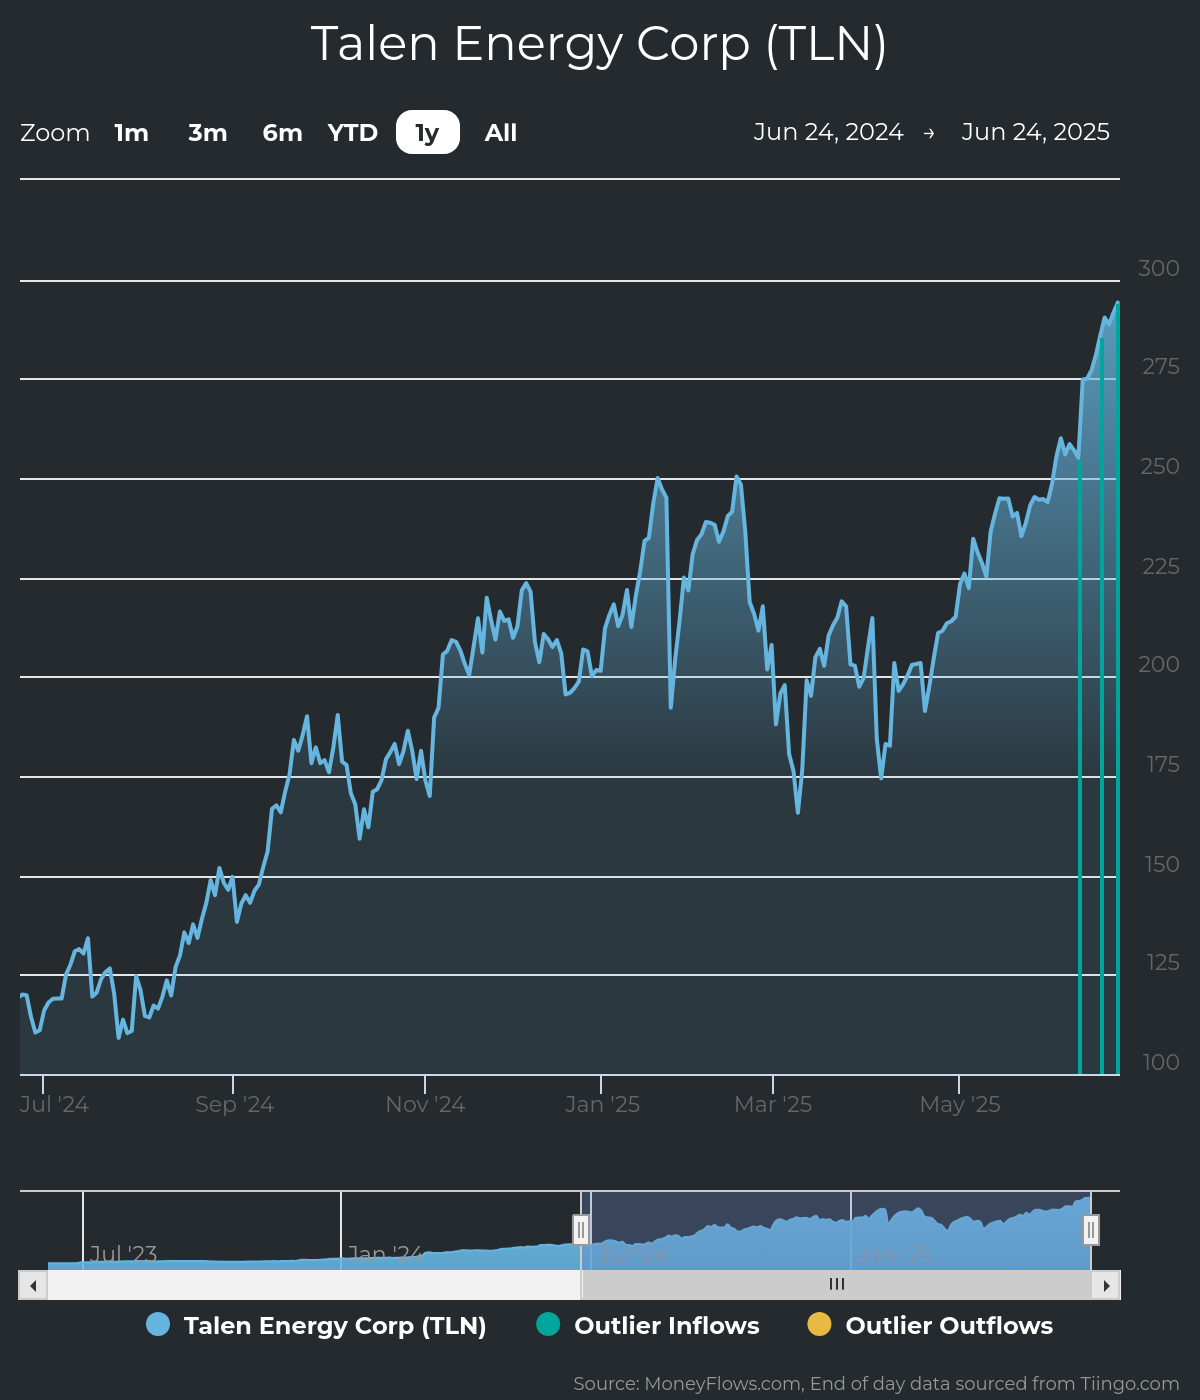Click the Nov '24 date axis label

425,1104
